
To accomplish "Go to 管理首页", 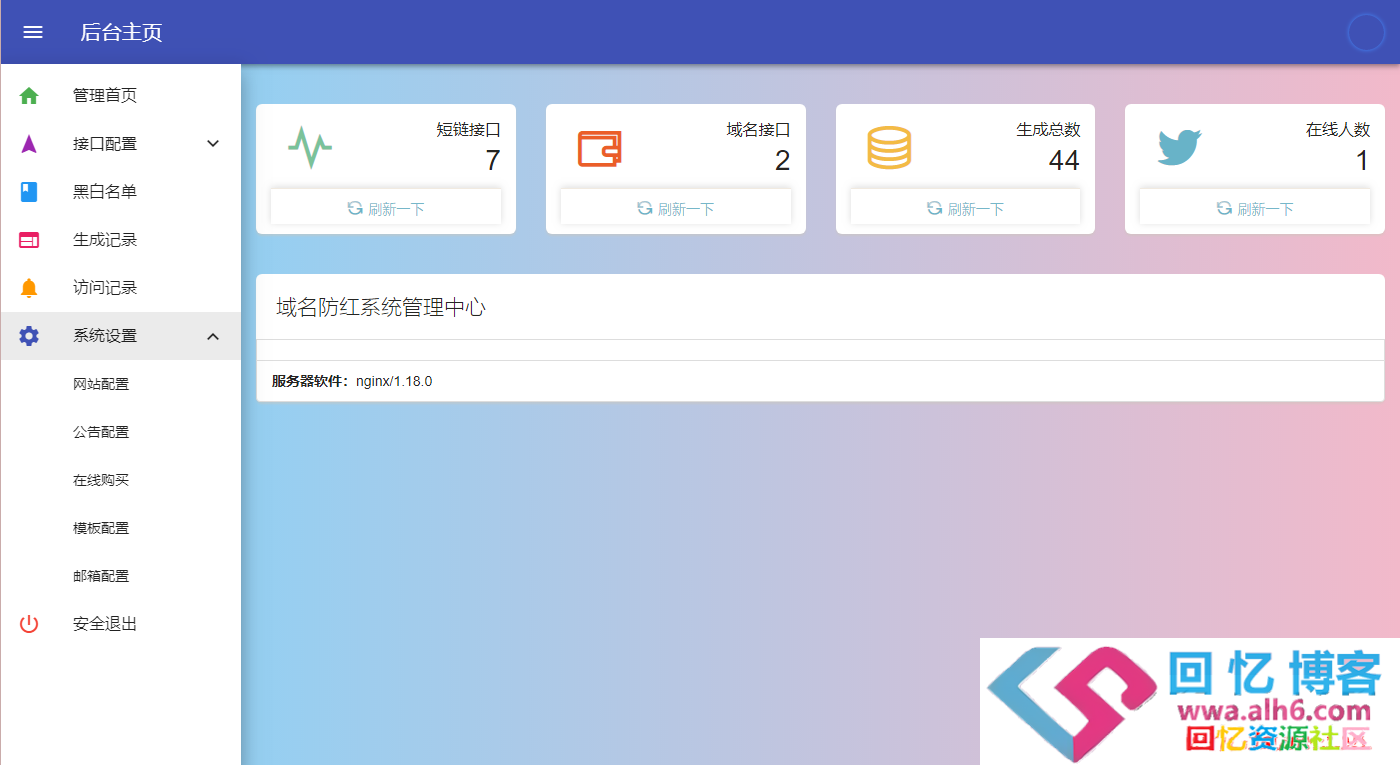I will [x=120, y=96].
